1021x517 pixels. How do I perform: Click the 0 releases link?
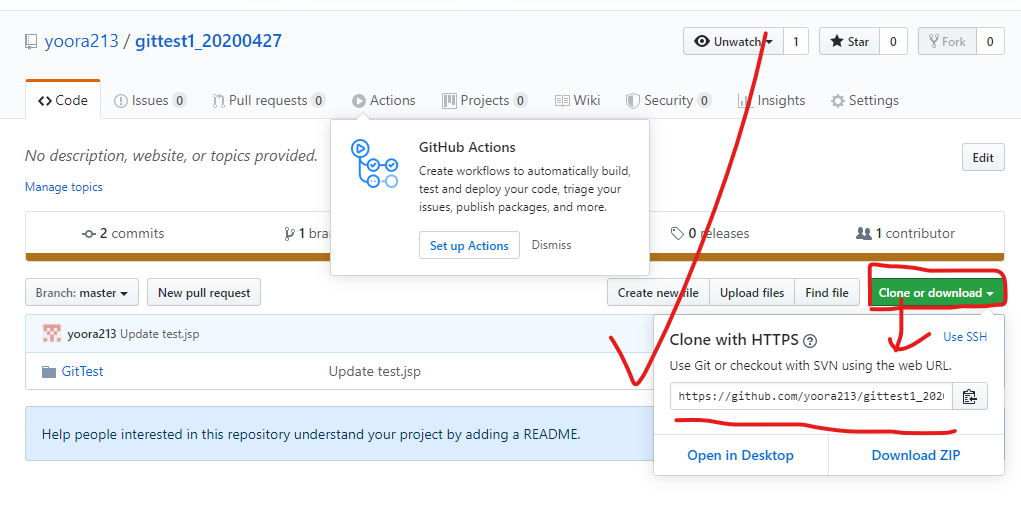[x=710, y=233]
